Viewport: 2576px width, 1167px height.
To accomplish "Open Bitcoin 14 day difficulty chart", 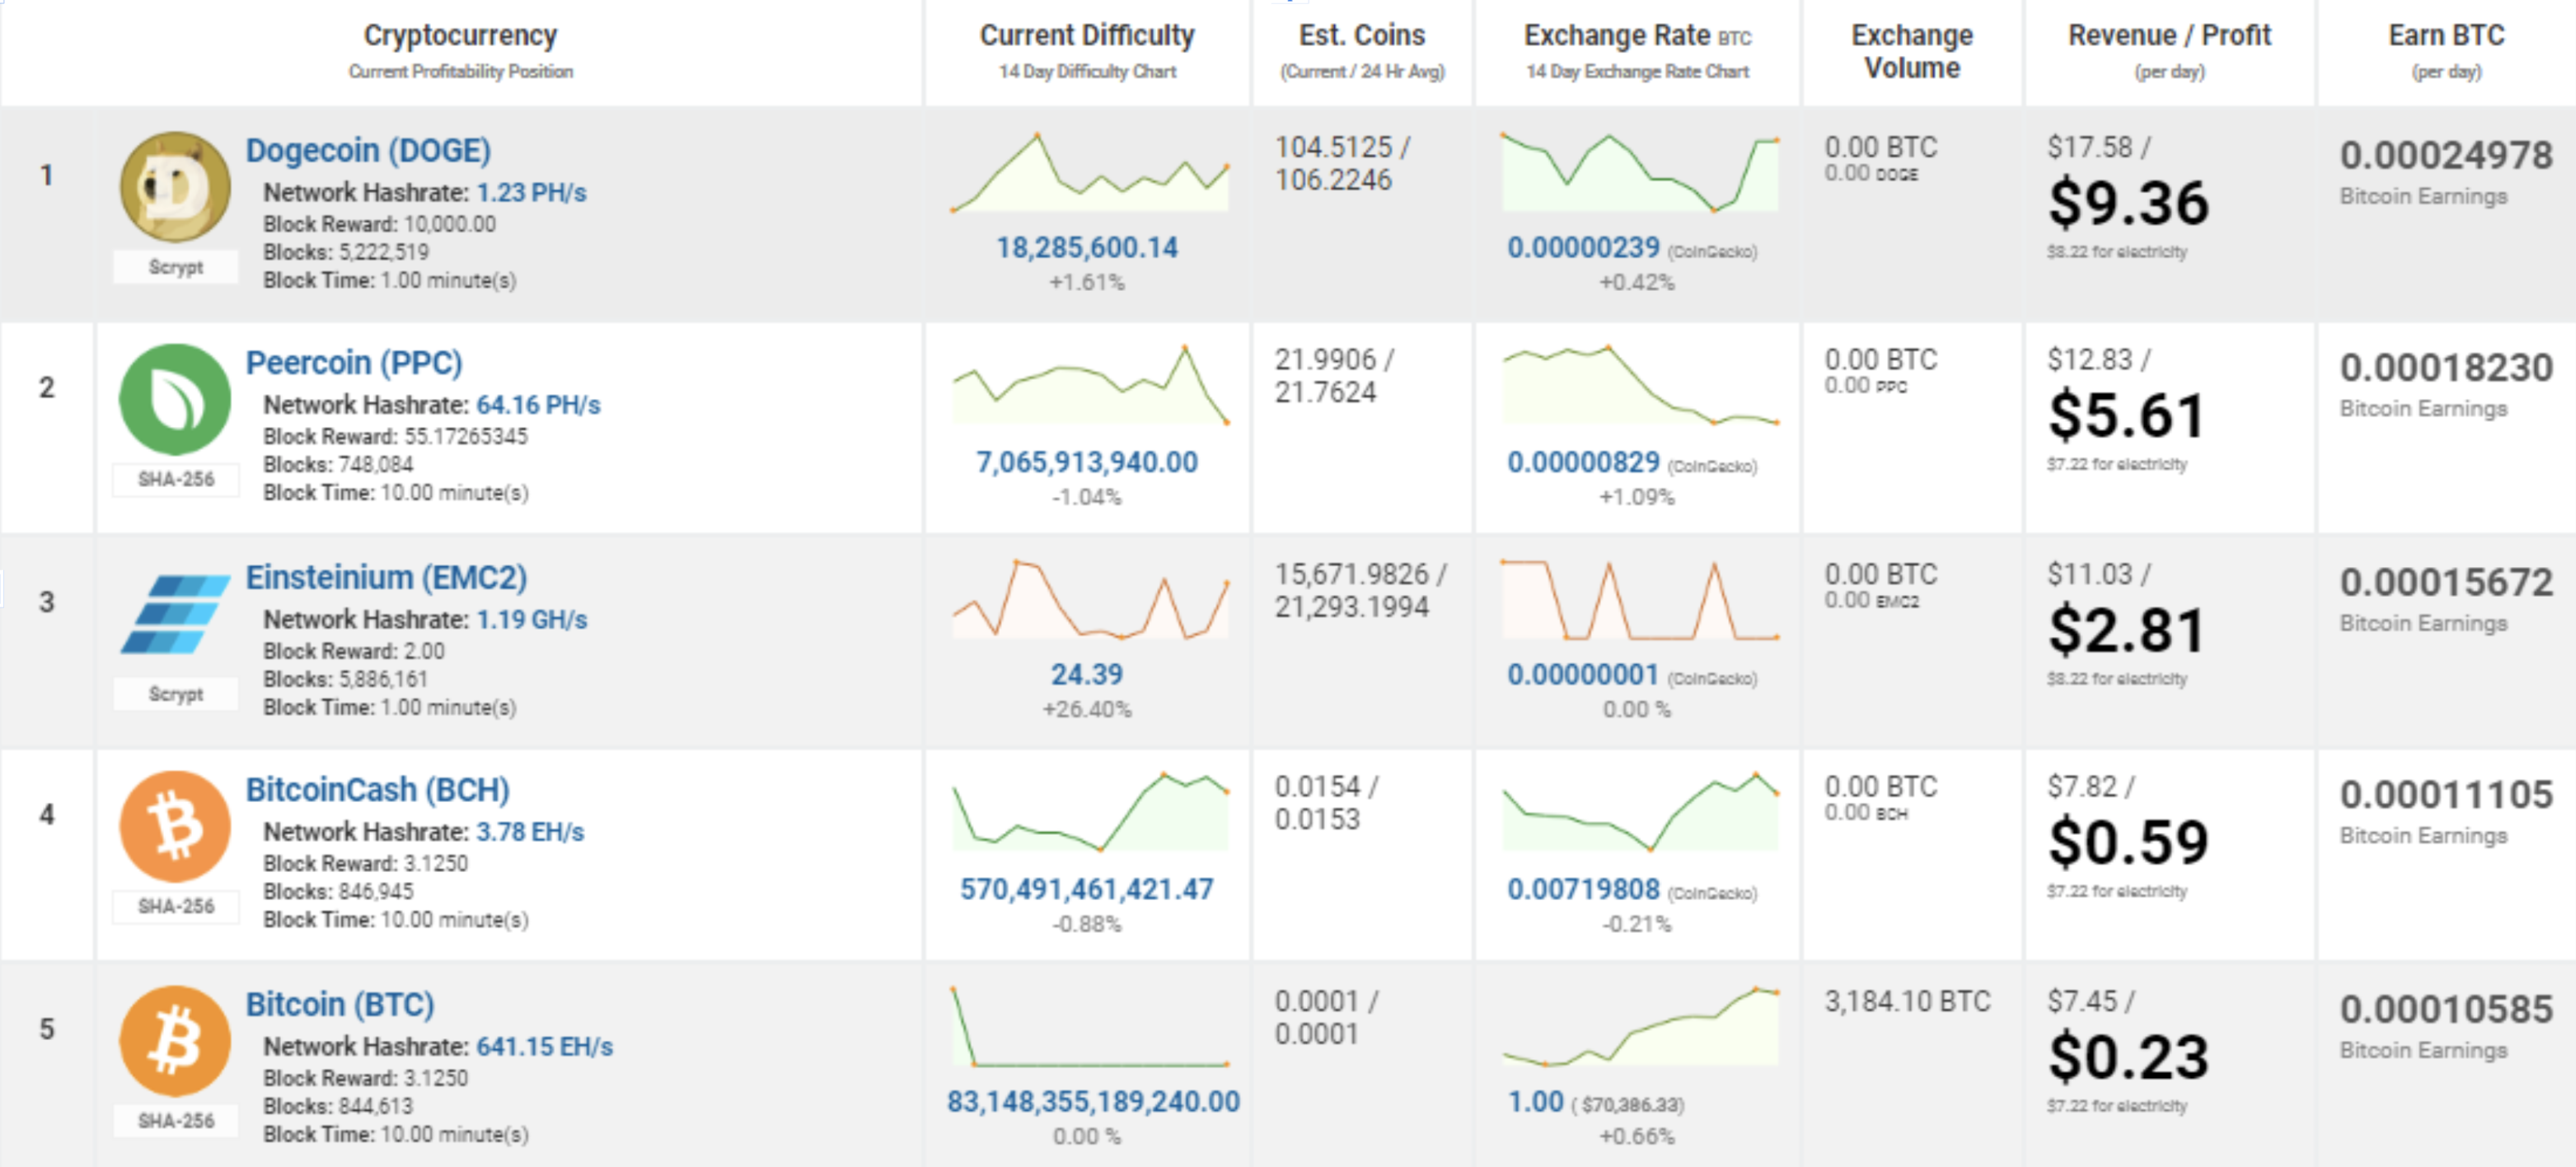I will (x=1090, y=1026).
